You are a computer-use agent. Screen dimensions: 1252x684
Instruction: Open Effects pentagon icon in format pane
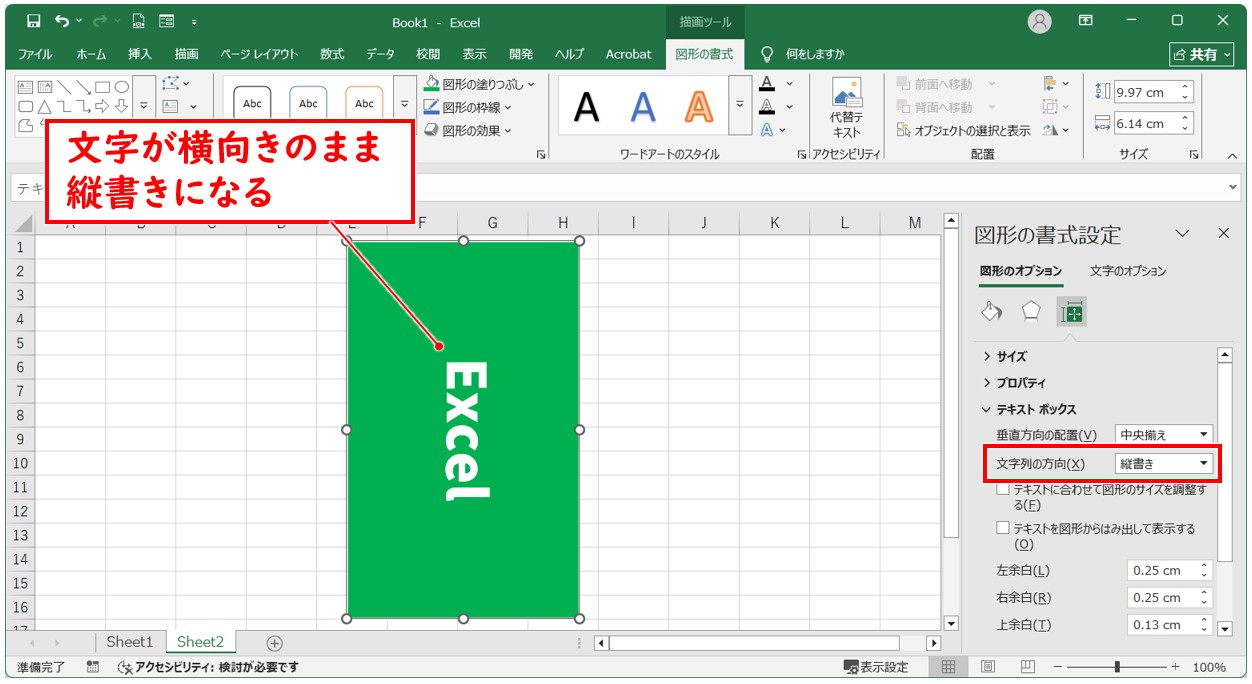click(x=1031, y=312)
